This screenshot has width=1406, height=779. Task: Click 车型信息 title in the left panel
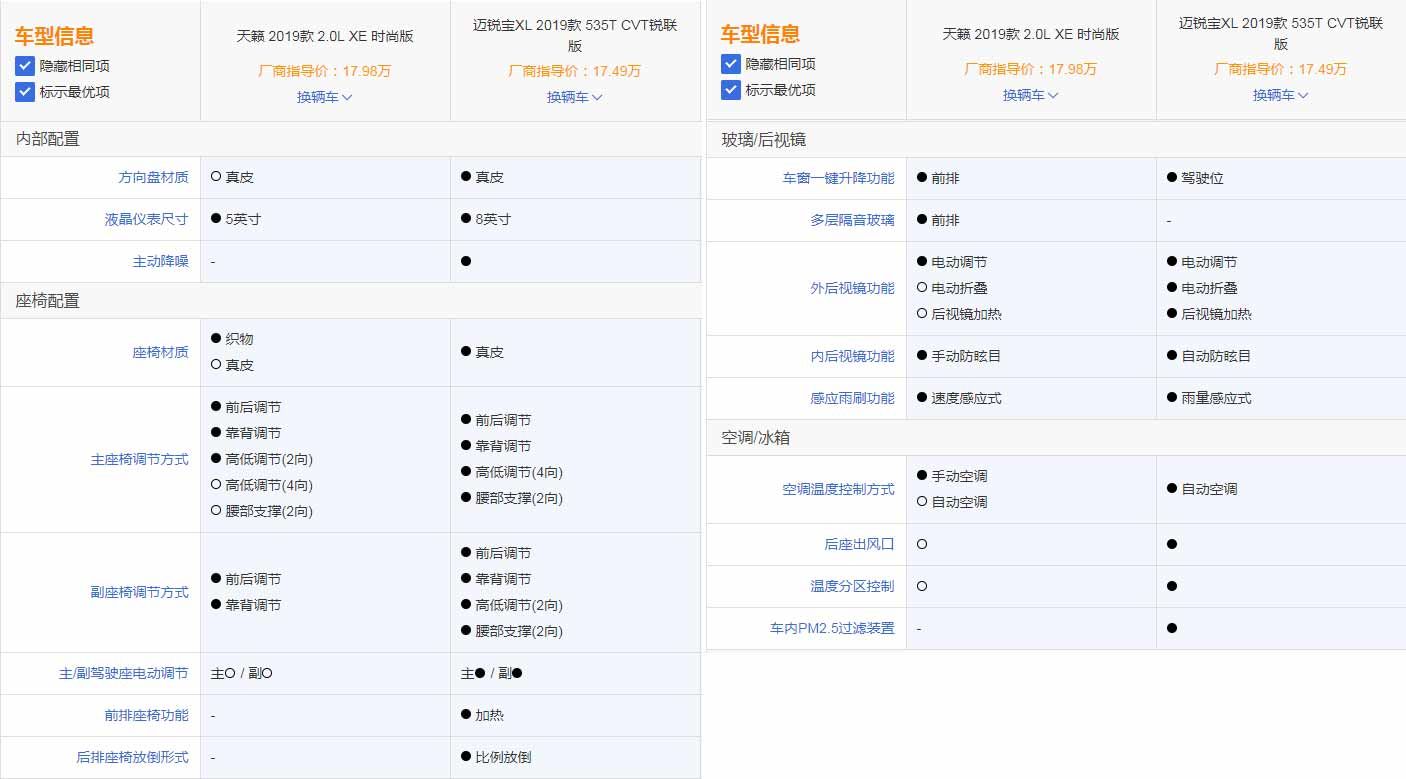pos(55,36)
